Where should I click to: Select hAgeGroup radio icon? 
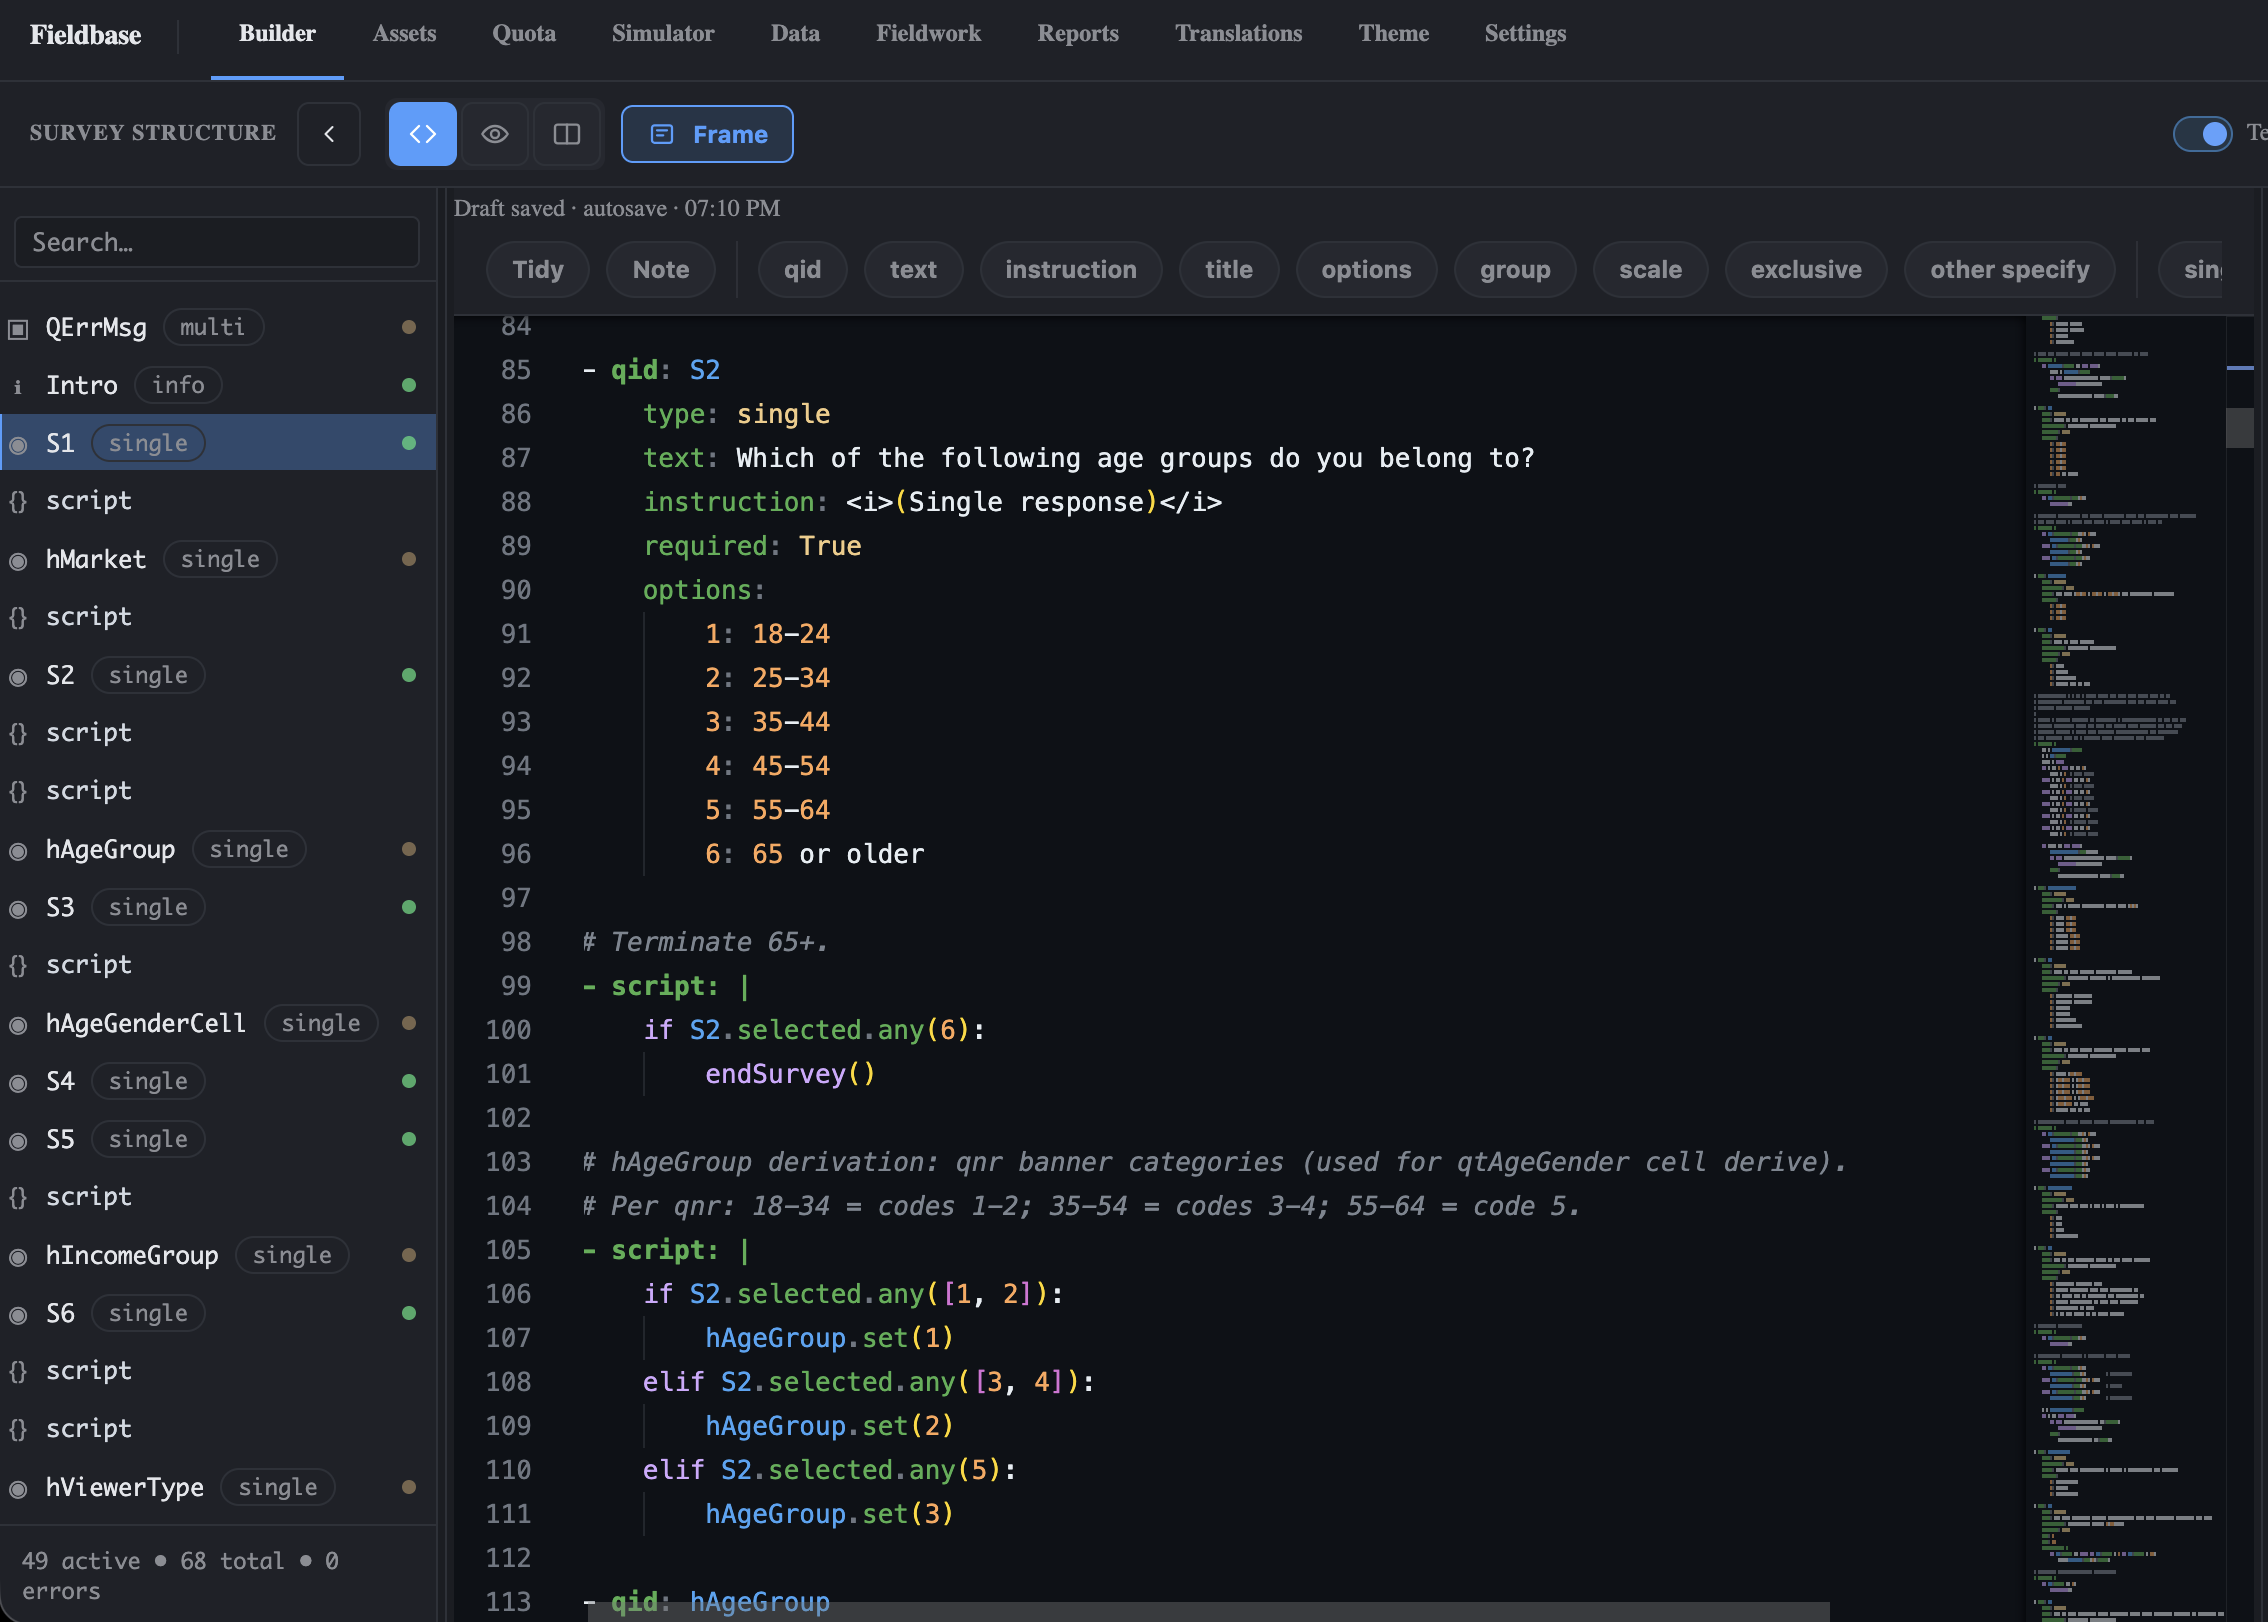click(18, 851)
